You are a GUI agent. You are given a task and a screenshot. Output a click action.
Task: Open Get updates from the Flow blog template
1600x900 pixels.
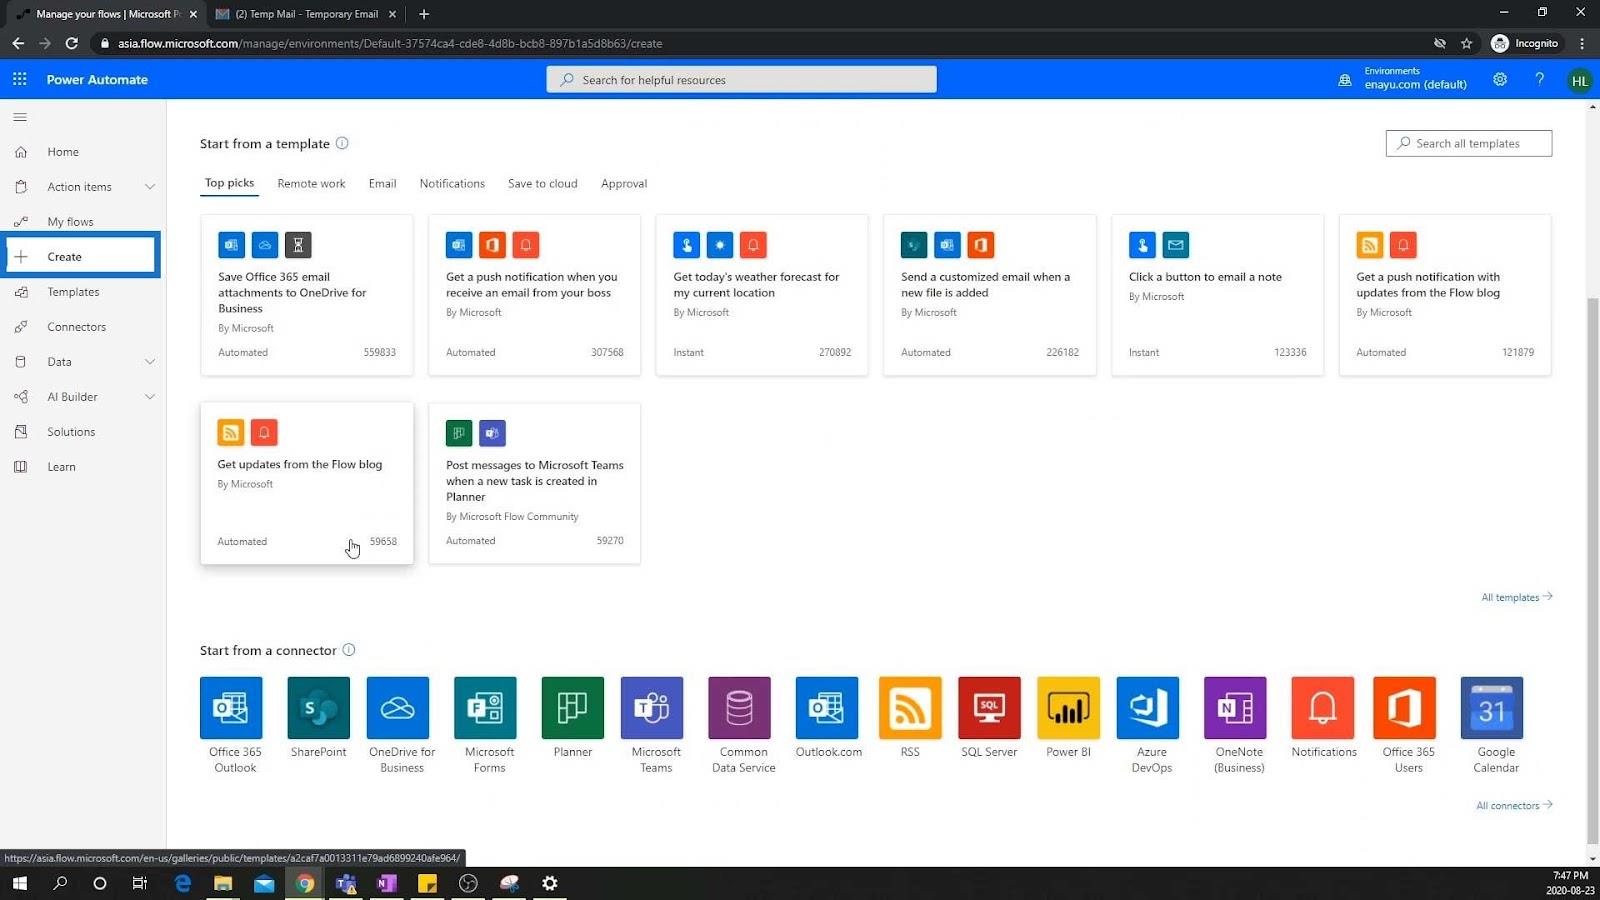[x=307, y=483]
